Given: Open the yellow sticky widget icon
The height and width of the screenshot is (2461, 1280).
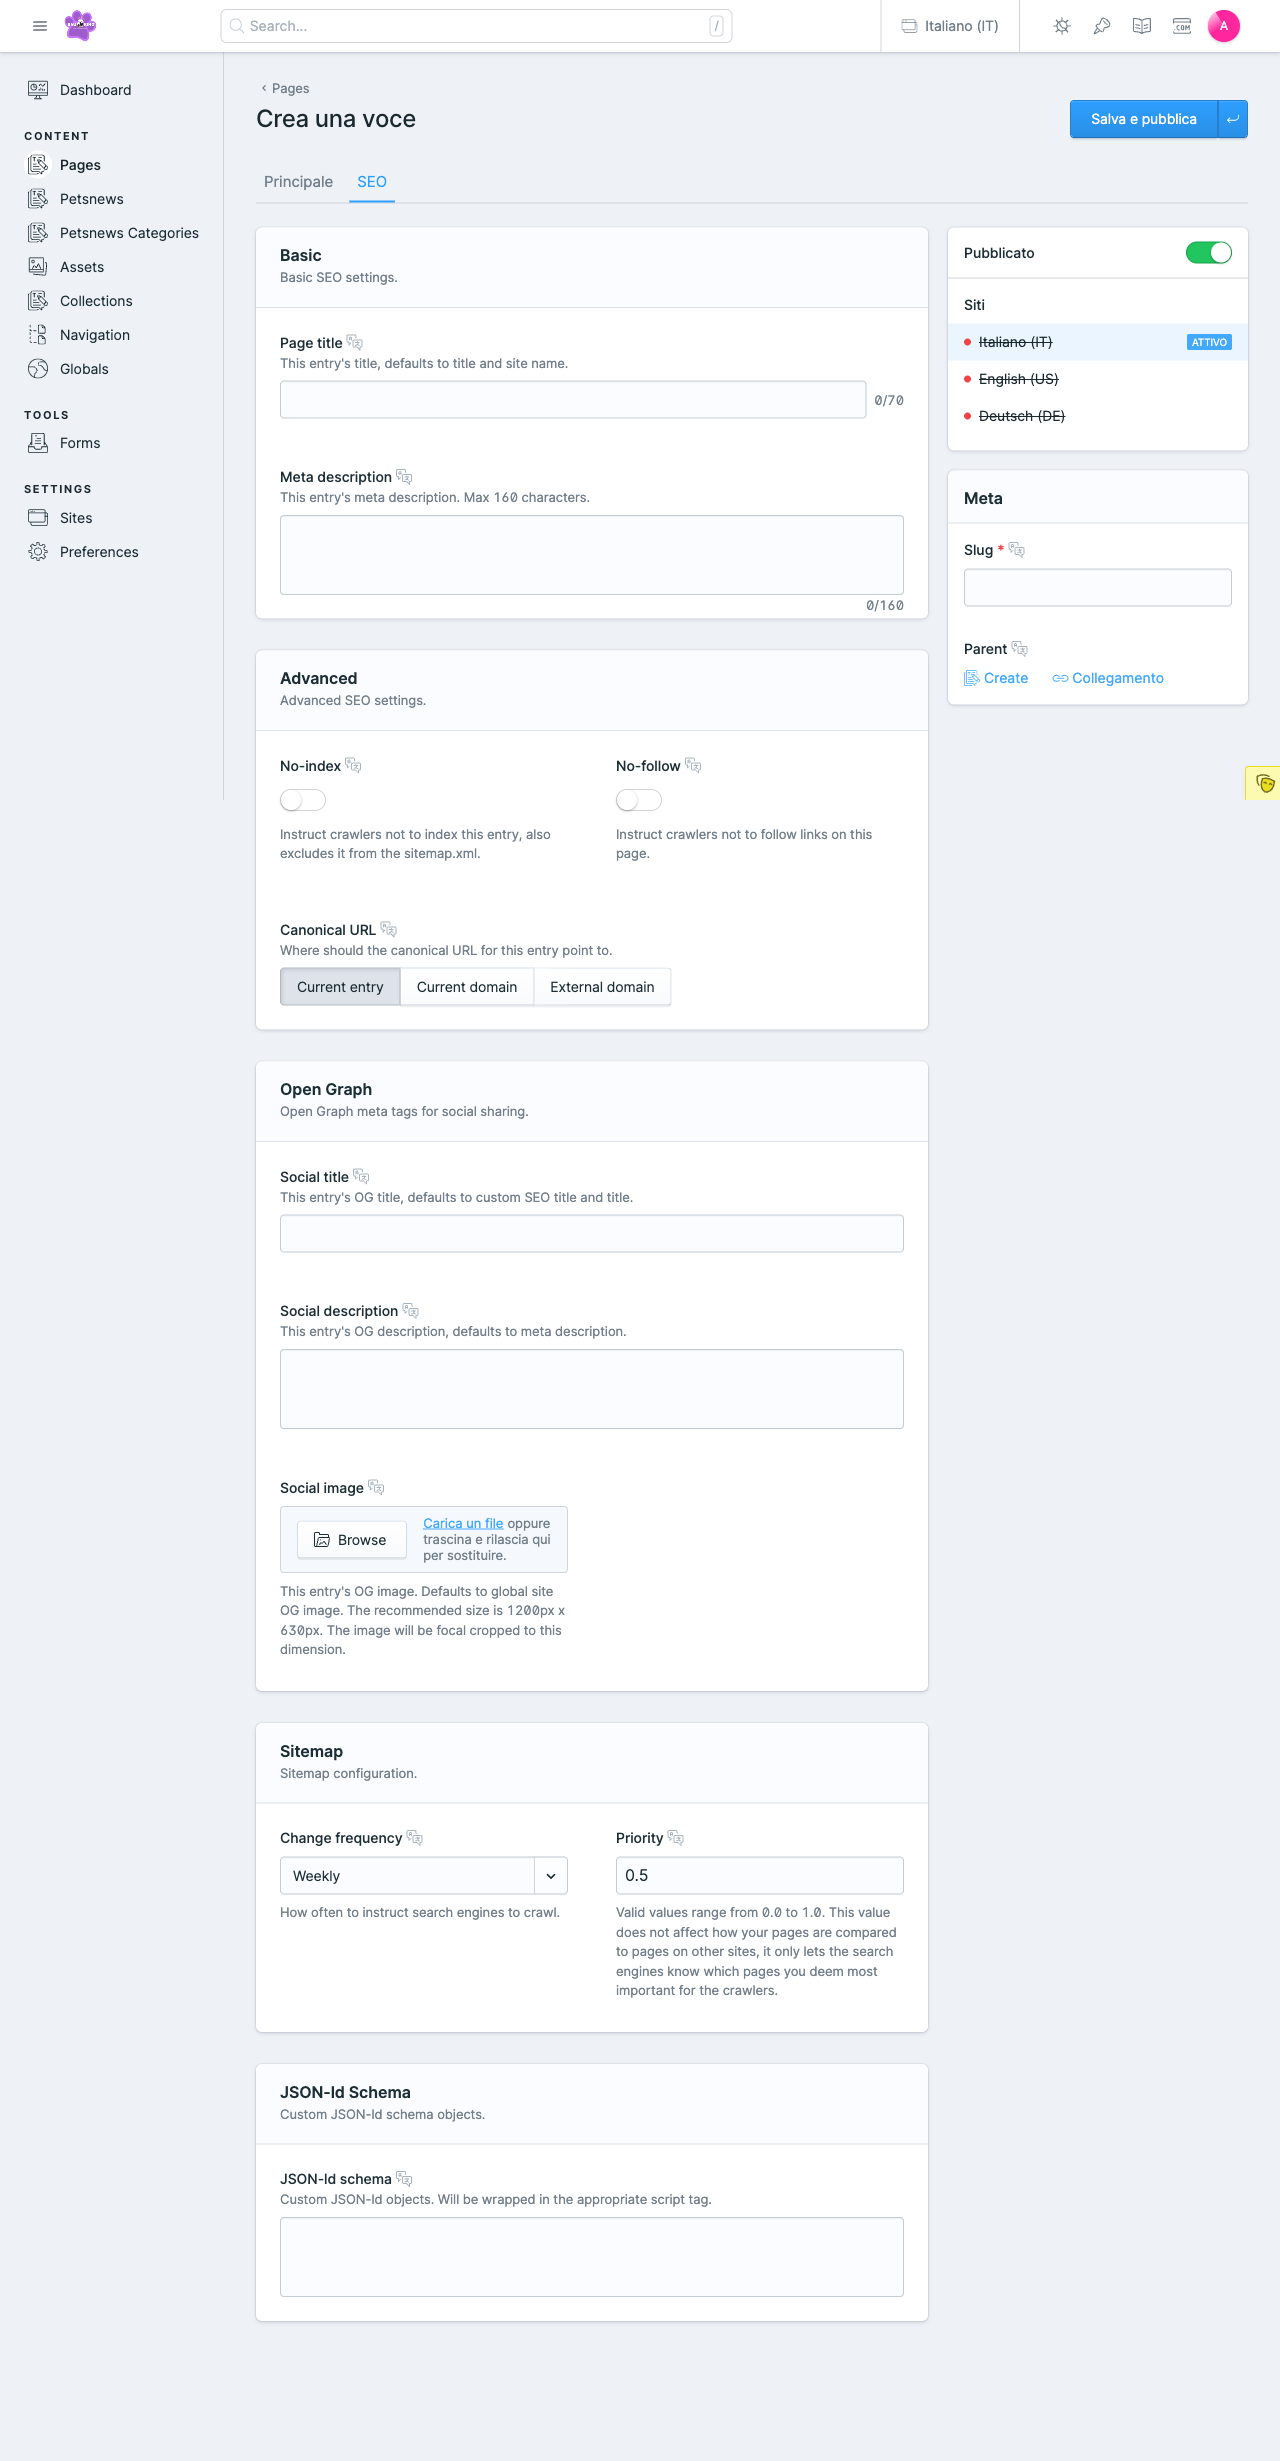Looking at the screenshot, I should [x=1264, y=783].
